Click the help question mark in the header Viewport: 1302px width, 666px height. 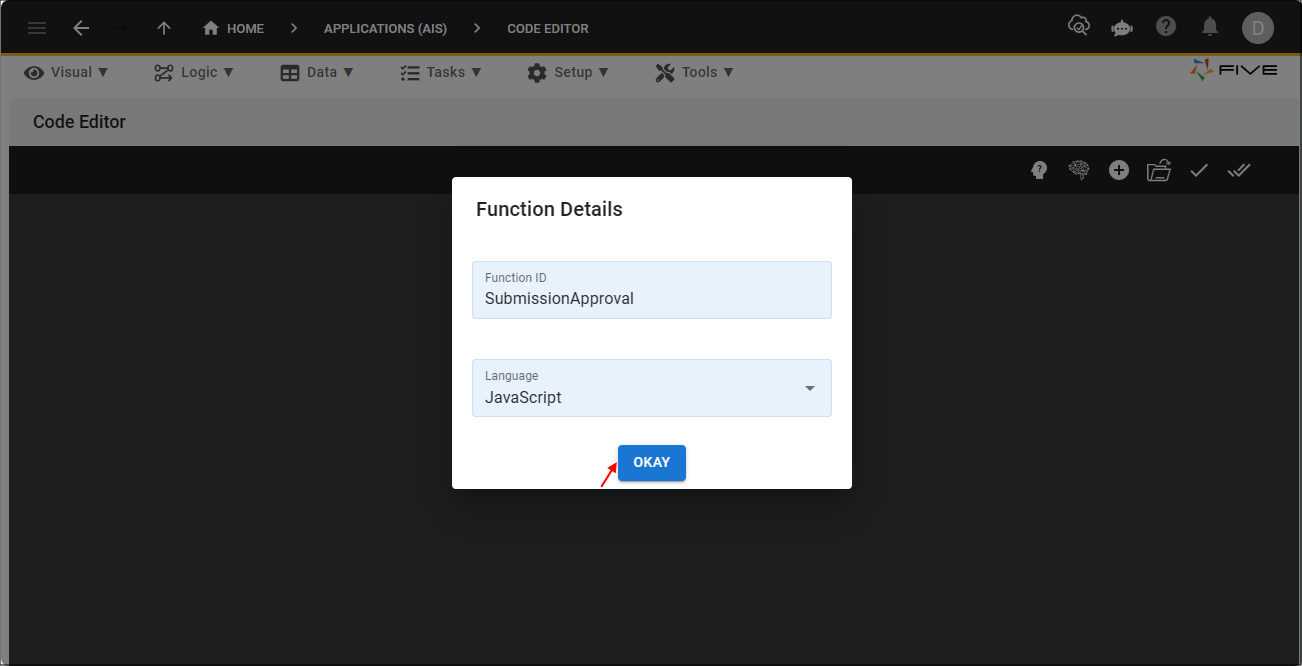[x=1166, y=27]
